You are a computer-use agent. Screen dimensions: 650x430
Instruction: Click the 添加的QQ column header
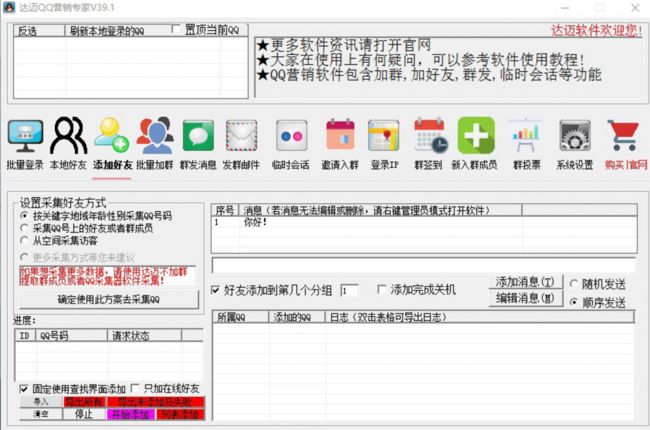click(x=296, y=317)
